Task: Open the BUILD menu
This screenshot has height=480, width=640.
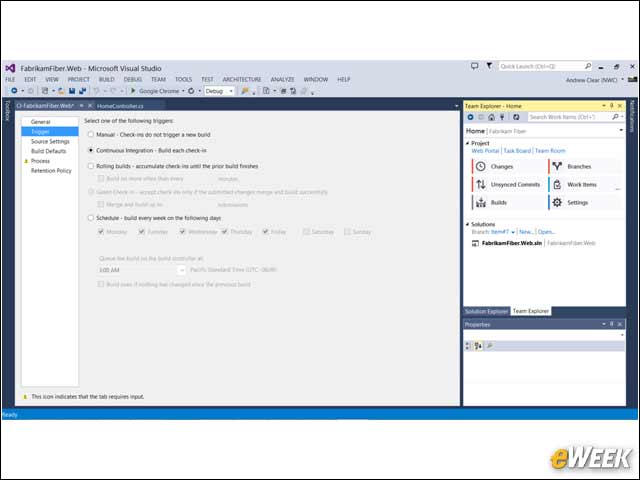Action: [x=107, y=80]
